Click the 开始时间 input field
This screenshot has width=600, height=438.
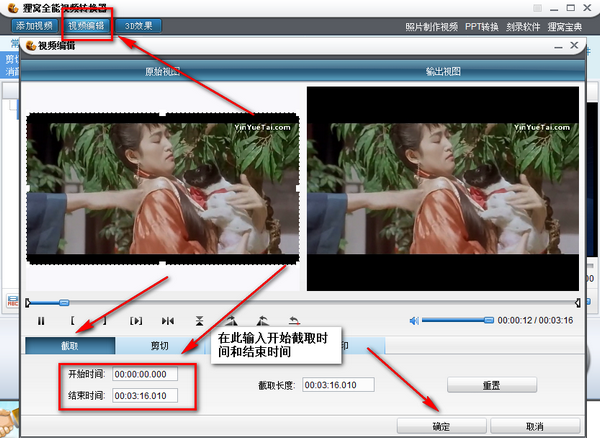[x=145, y=374]
